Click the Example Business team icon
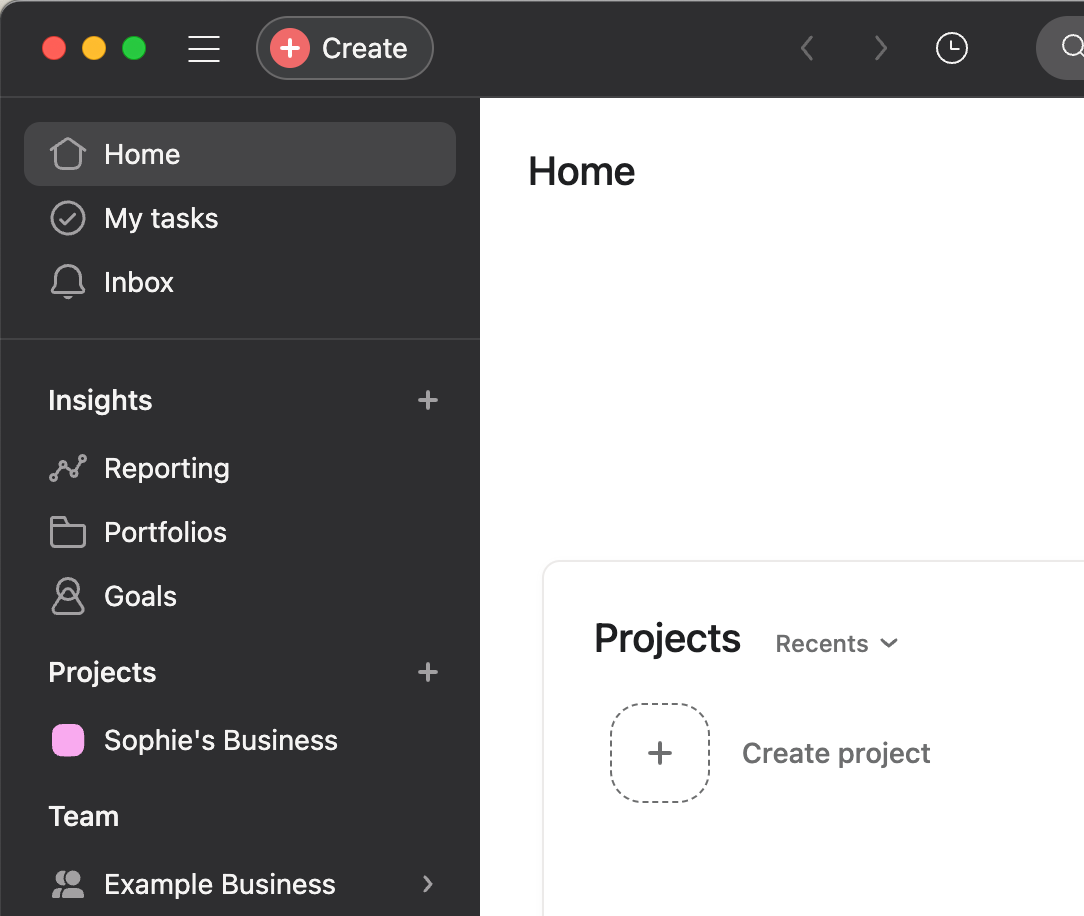The width and height of the screenshot is (1084, 916). pyautogui.click(x=68, y=884)
